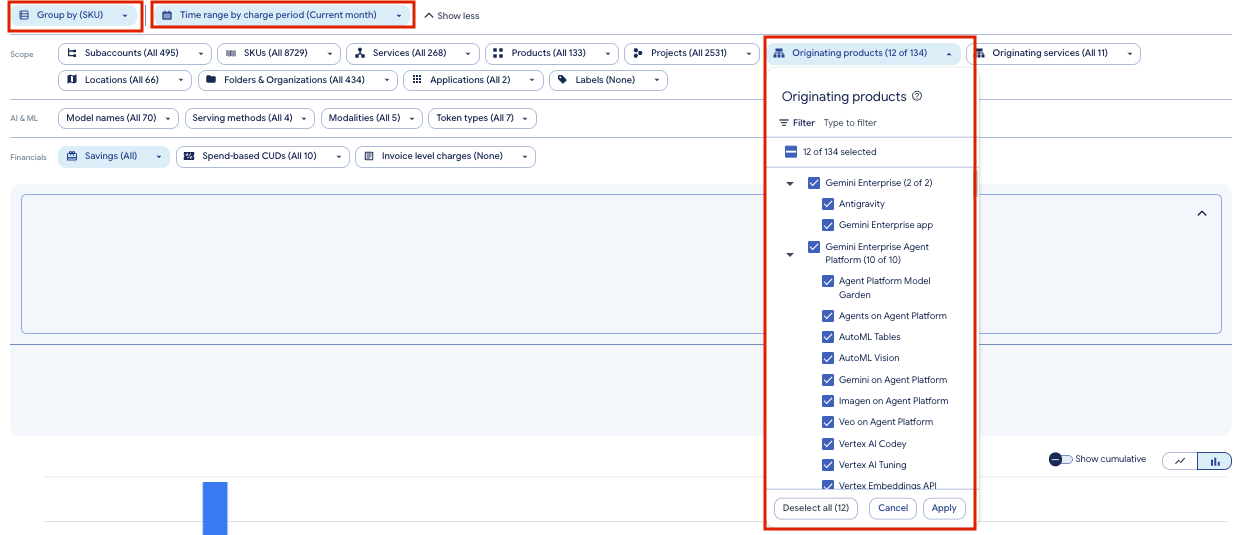Uncheck the Vertex AI Codey checkbox

pyautogui.click(x=828, y=444)
